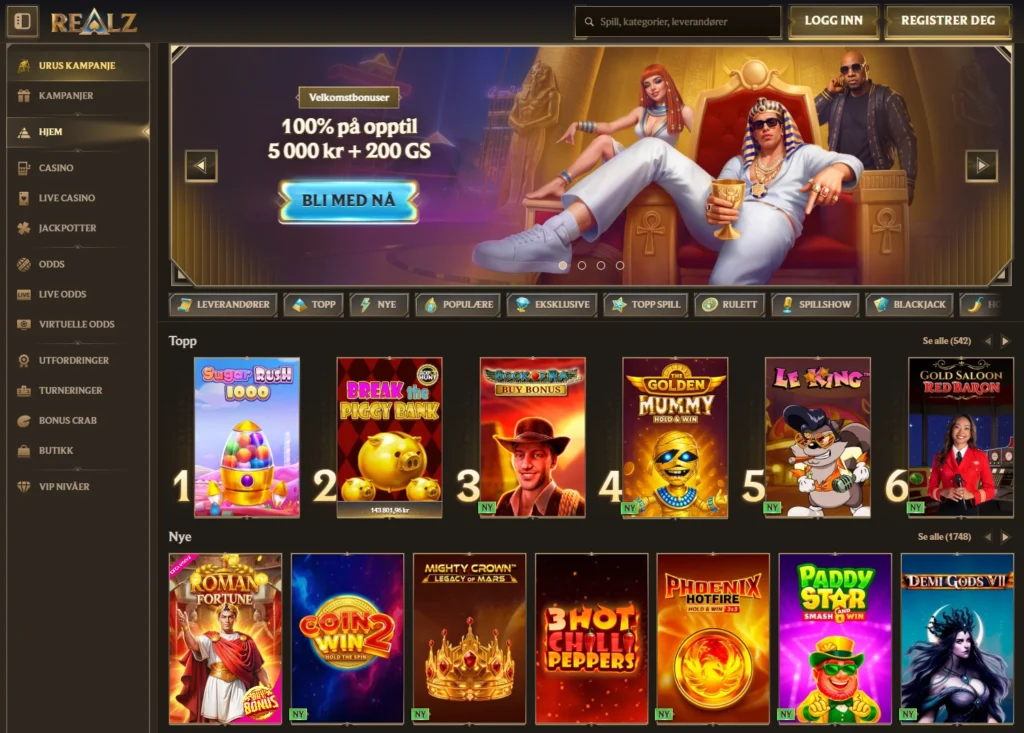Toggle the sidebar collapse icon beside the logo
Image resolution: width=1024 pixels, height=733 pixels.
(x=22, y=22)
